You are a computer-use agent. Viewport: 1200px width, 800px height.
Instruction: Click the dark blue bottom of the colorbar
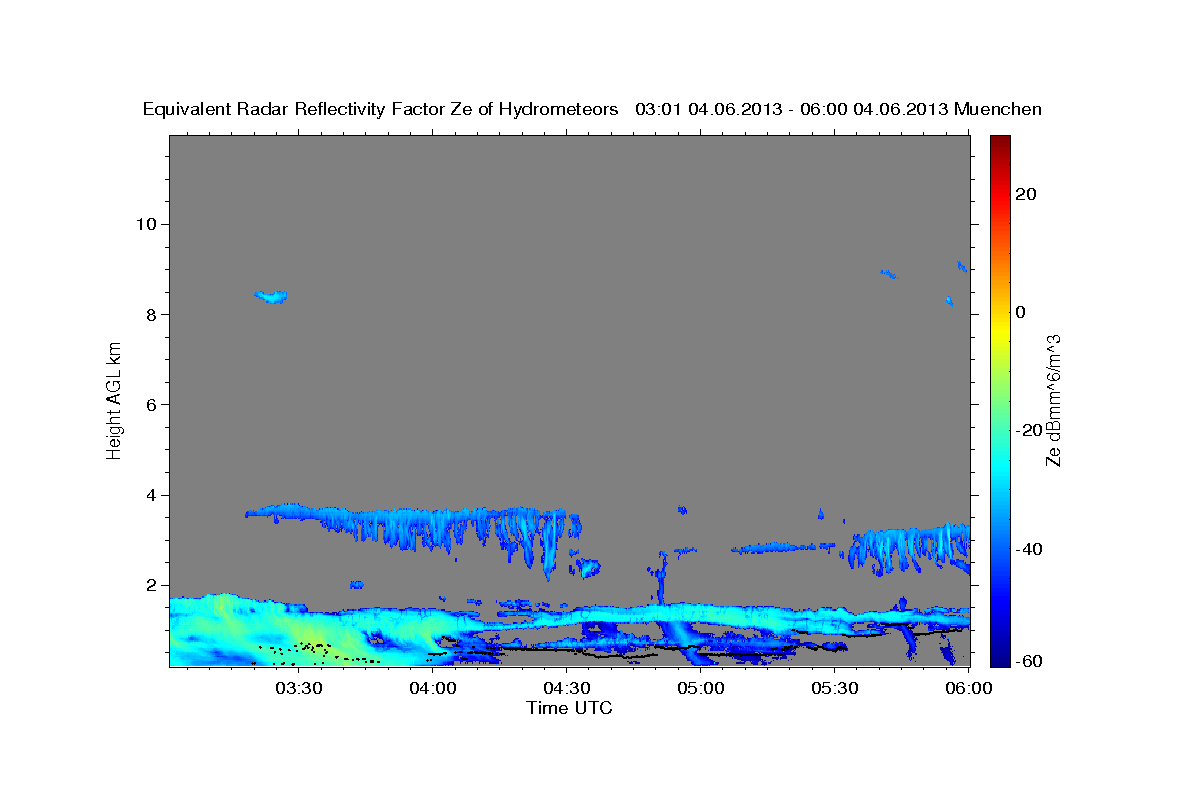[1000, 657]
